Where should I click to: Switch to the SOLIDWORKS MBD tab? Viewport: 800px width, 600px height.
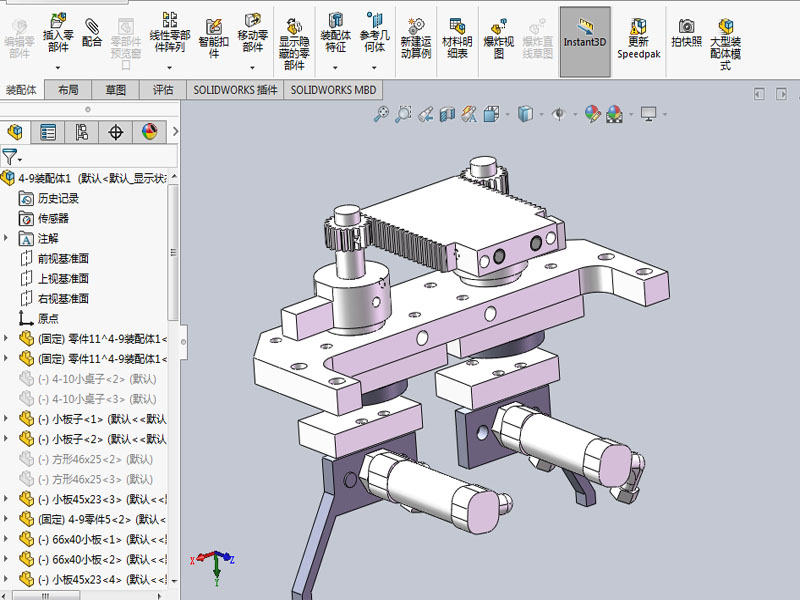(x=333, y=89)
